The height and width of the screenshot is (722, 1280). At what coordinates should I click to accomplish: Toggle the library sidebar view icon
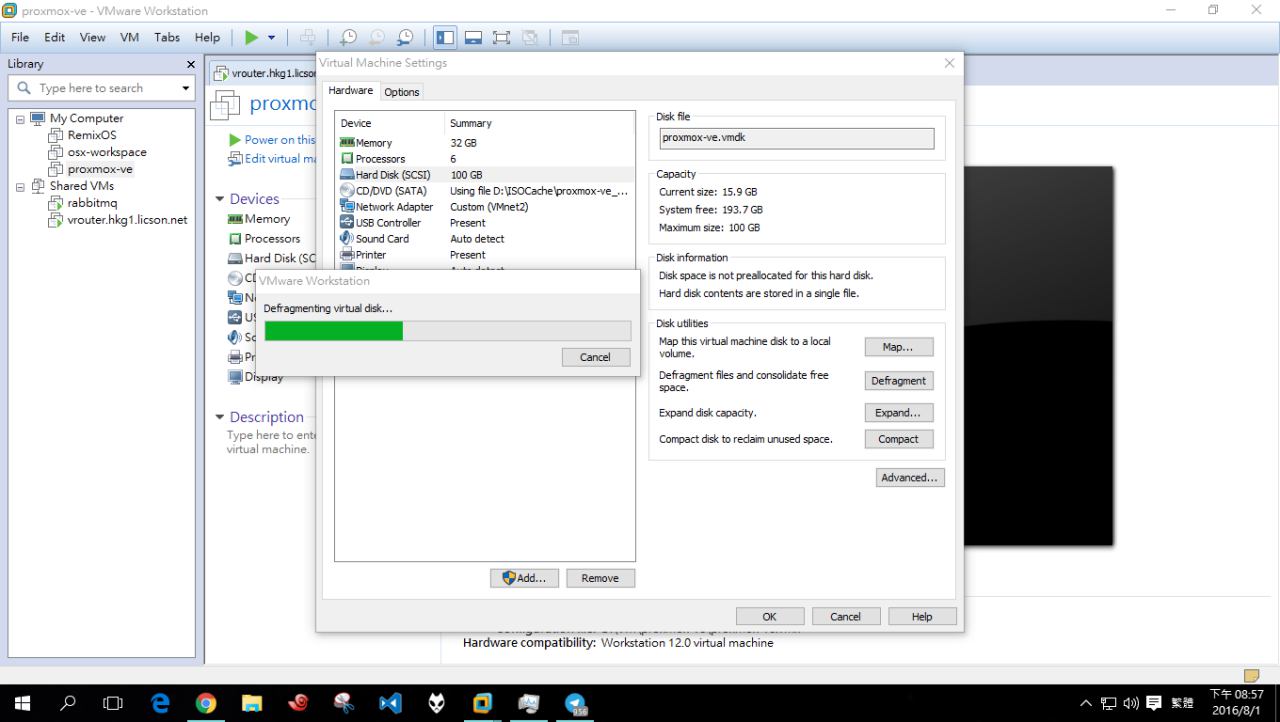(446, 38)
